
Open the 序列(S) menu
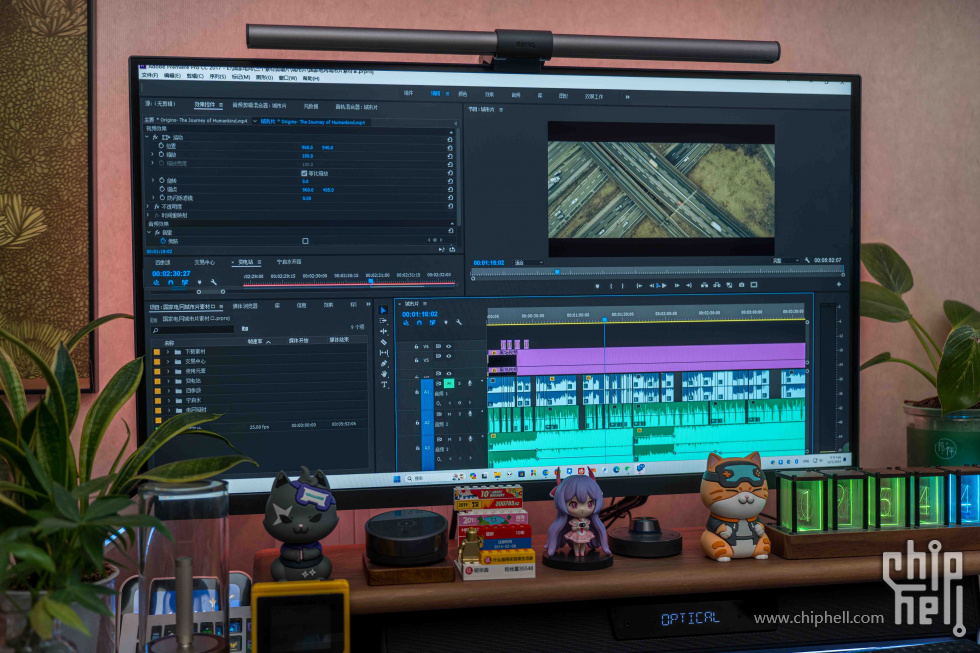click(218, 76)
